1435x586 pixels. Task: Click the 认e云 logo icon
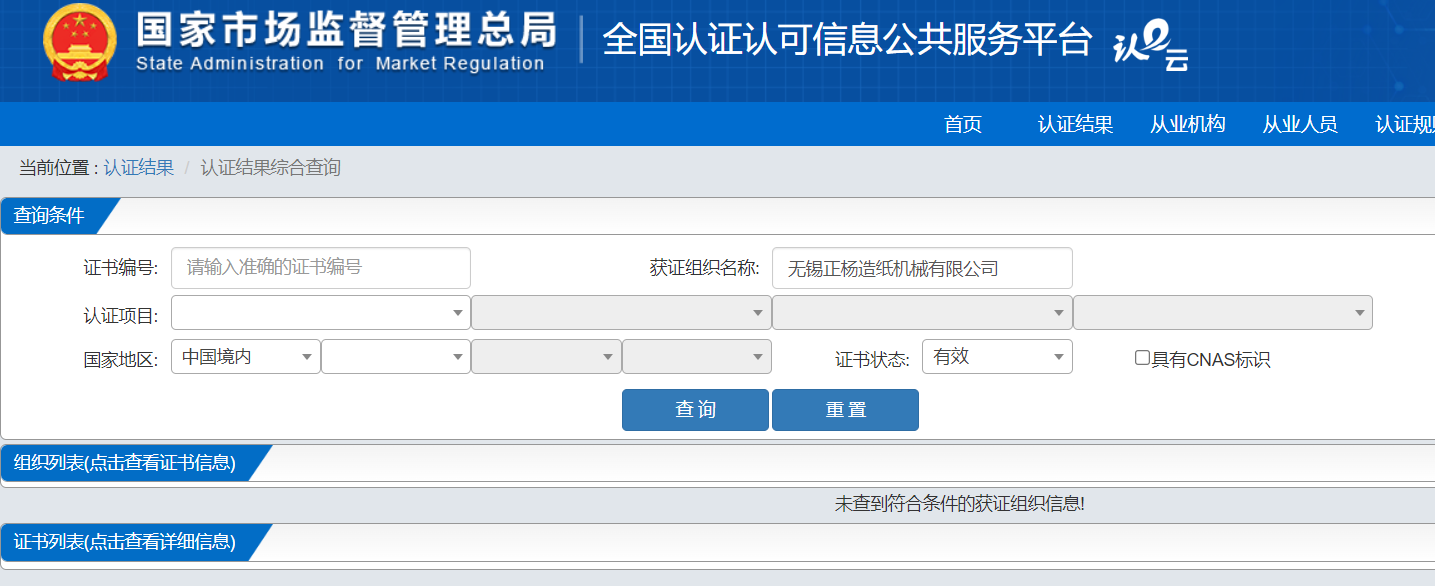(x=1151, y=47)
